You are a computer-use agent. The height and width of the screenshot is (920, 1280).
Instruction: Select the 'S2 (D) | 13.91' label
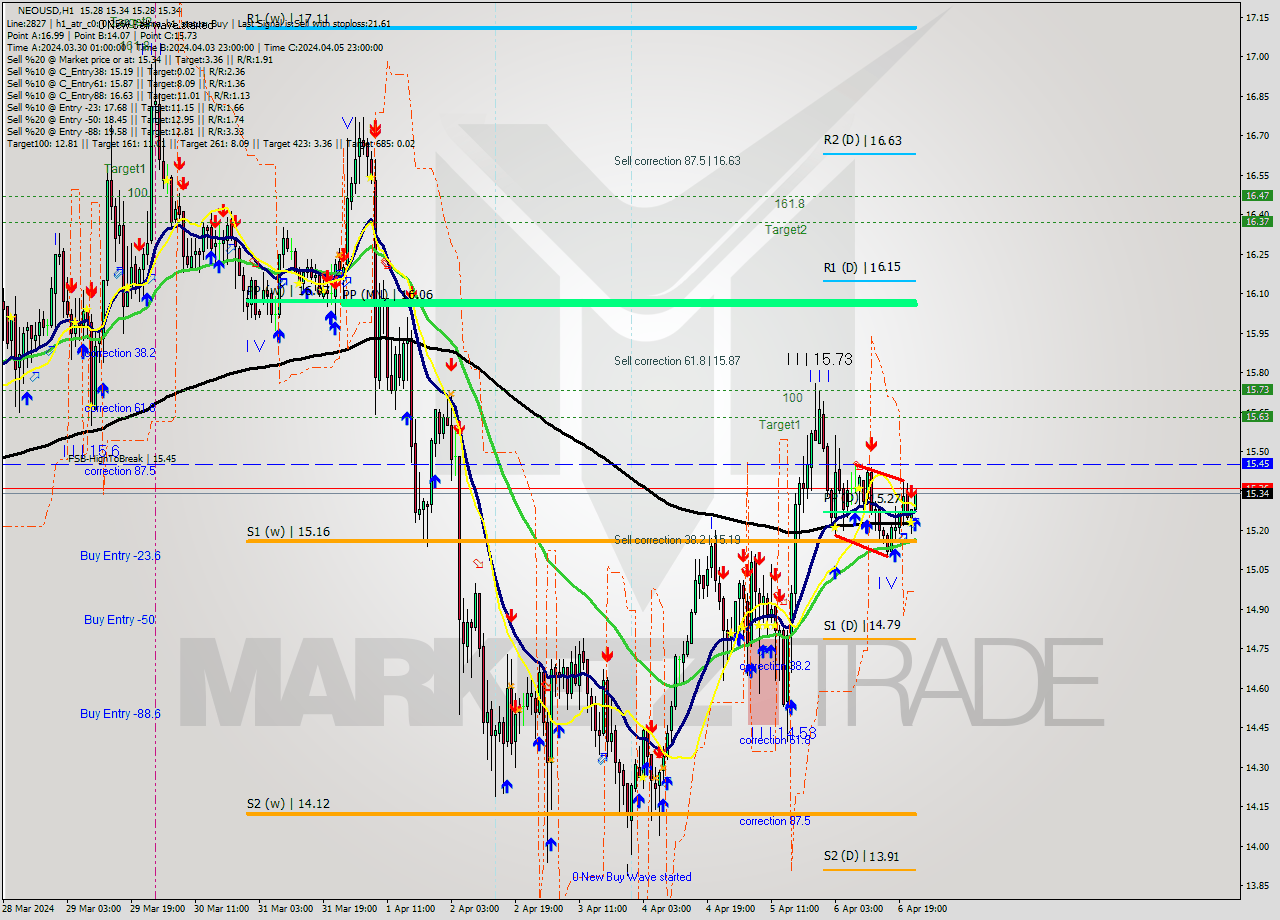point(862,857)
